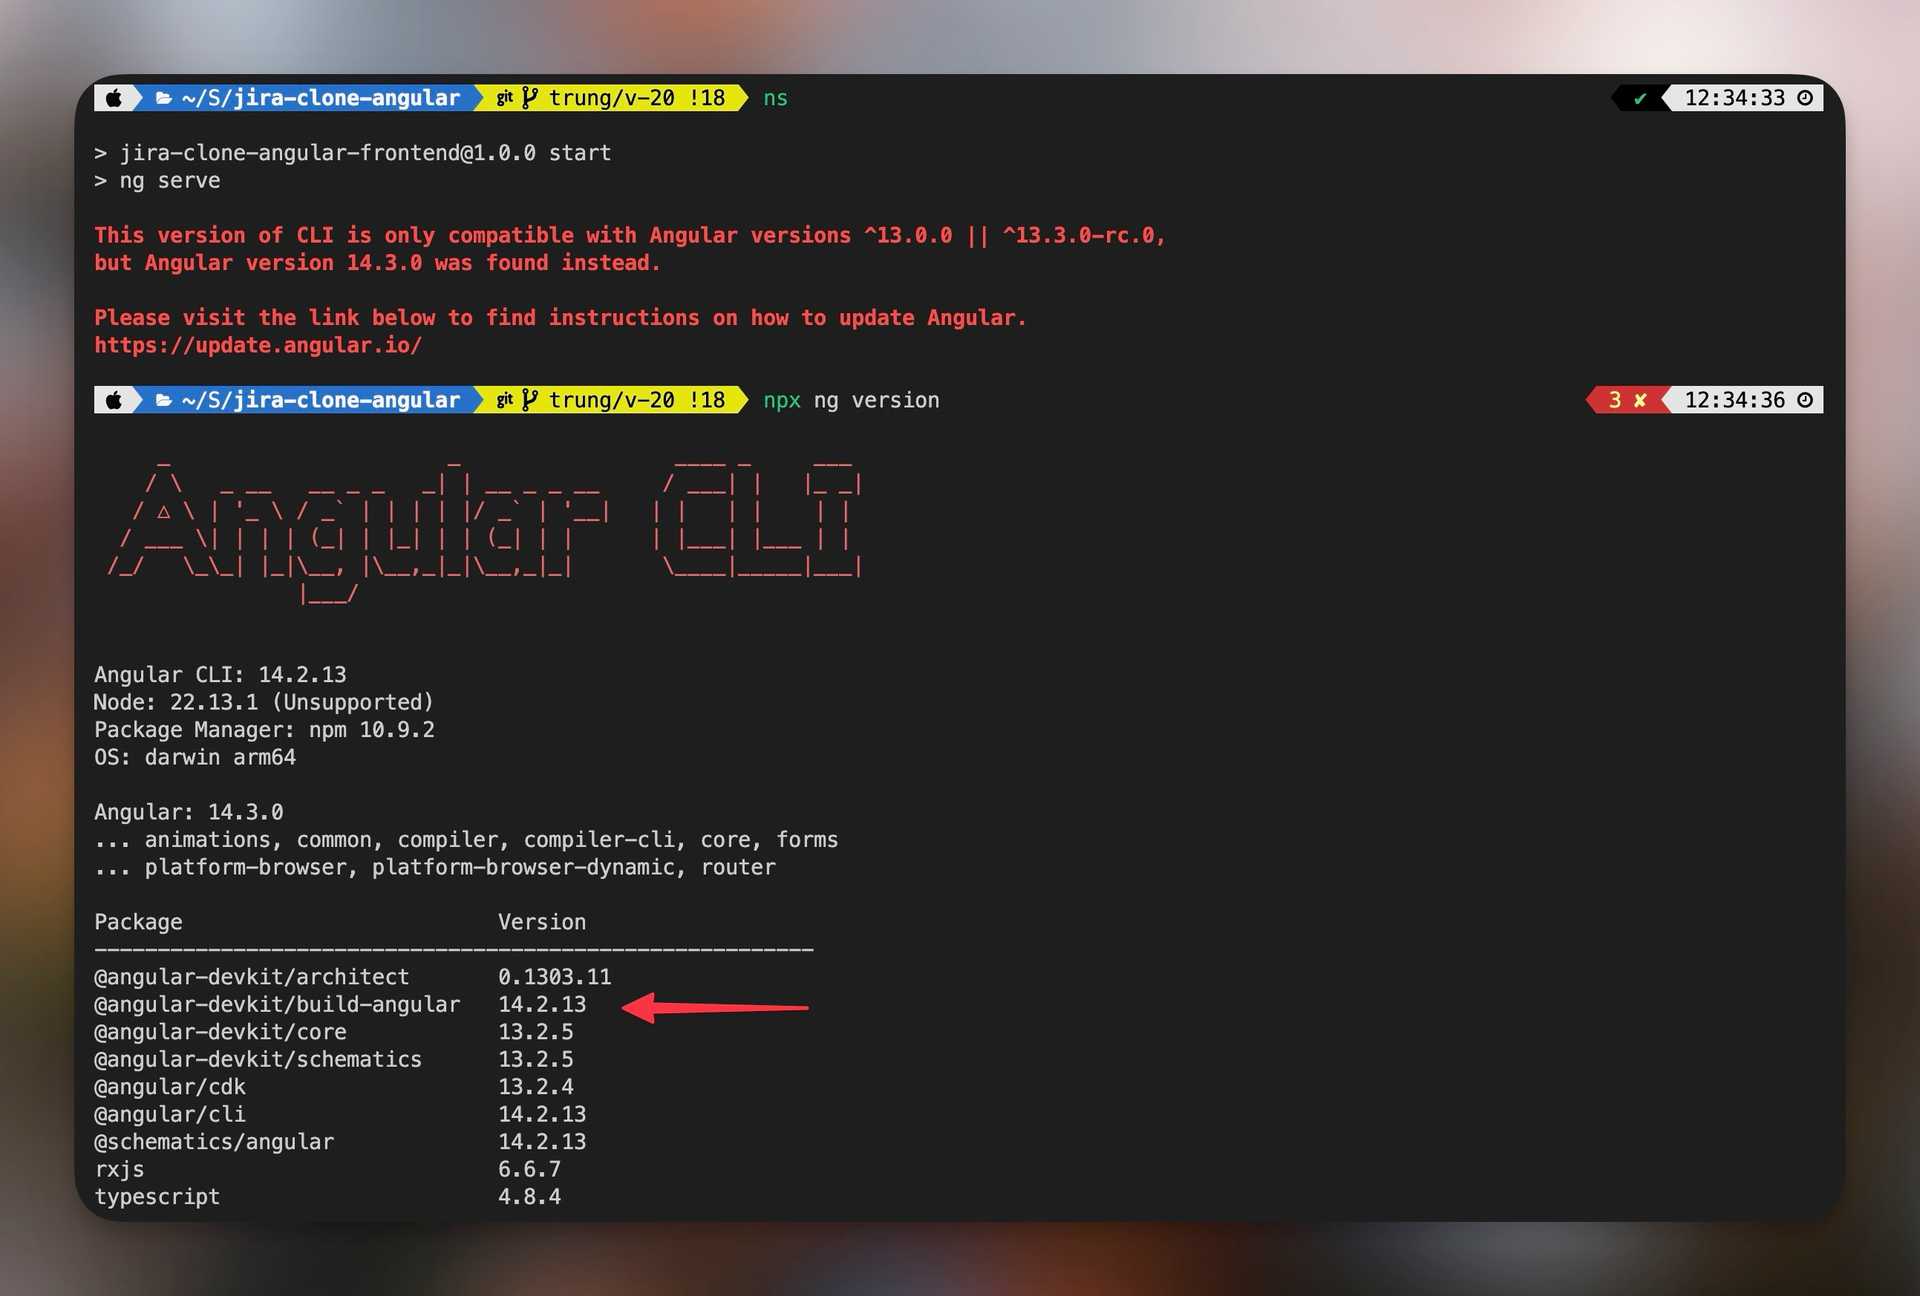Click the git branch icon beside npx ng version

pyautogui.click(x=530, y=400)
